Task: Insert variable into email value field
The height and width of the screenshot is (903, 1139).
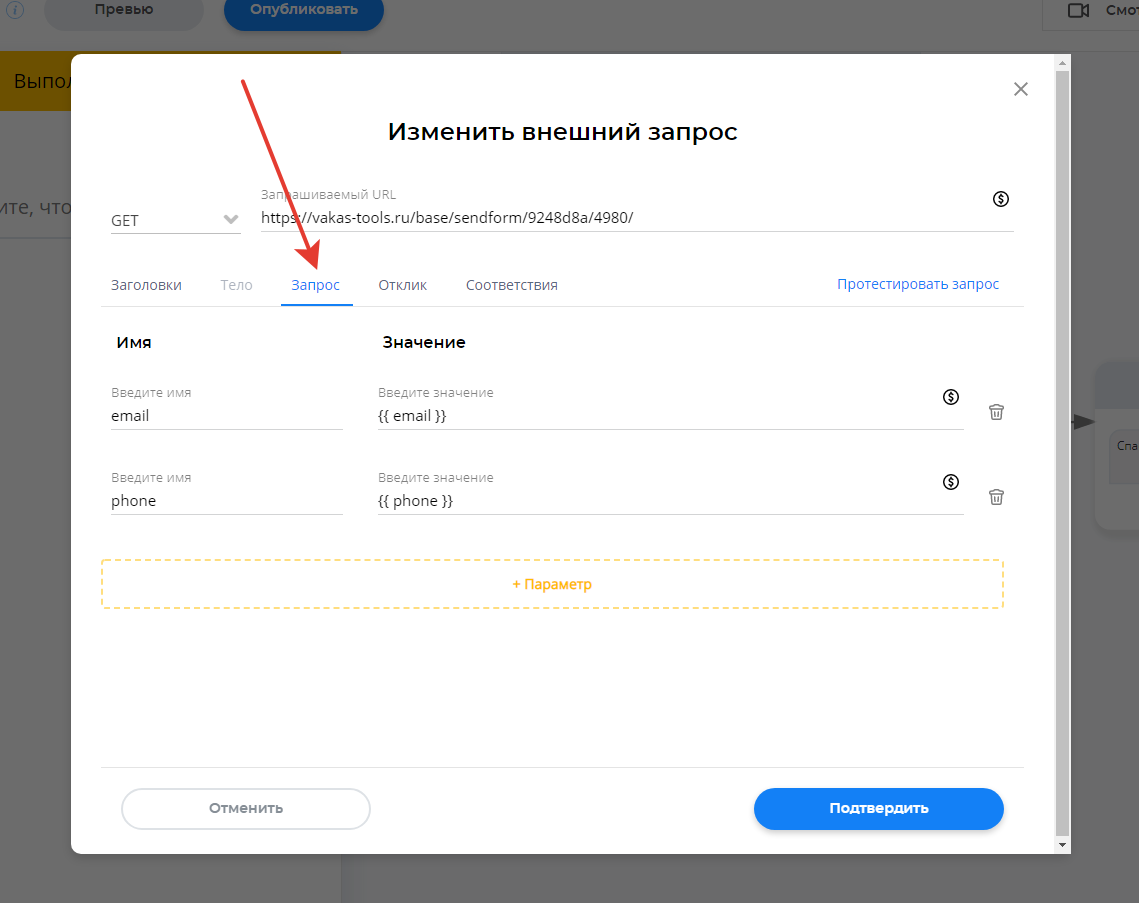Action: [x=951, y=397]
